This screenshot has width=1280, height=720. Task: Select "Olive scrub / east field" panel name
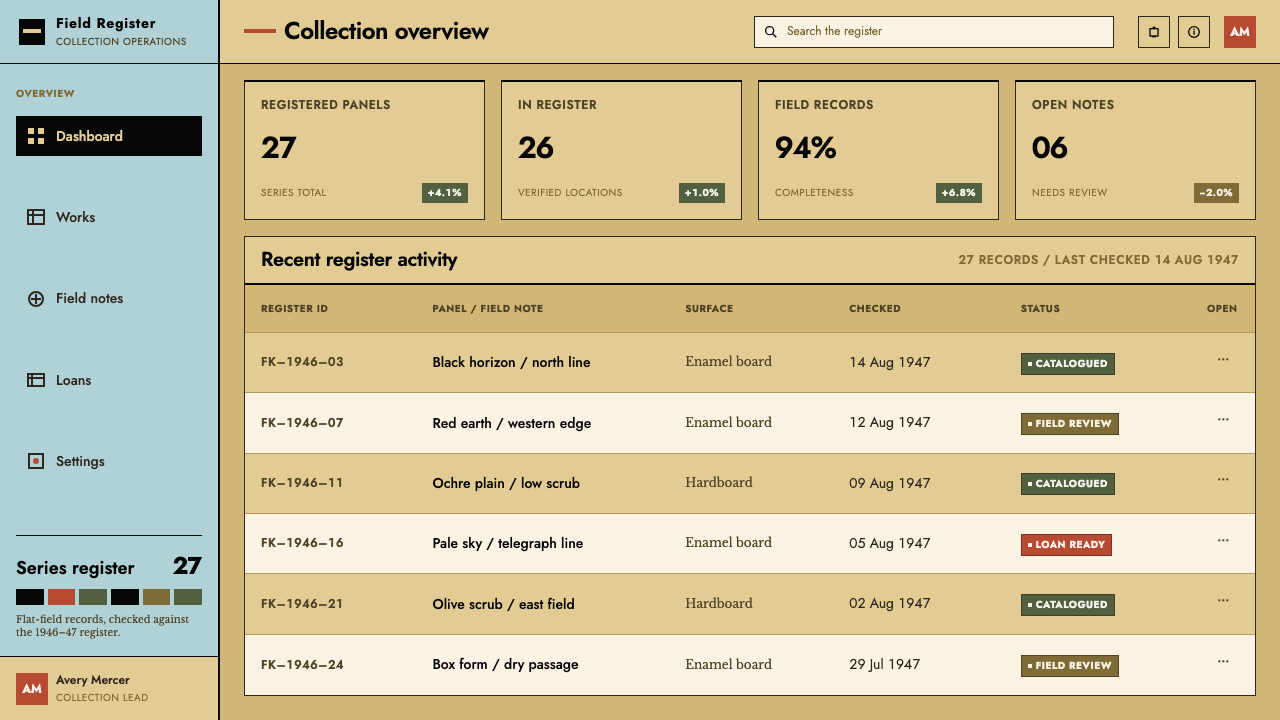point(504,604)
